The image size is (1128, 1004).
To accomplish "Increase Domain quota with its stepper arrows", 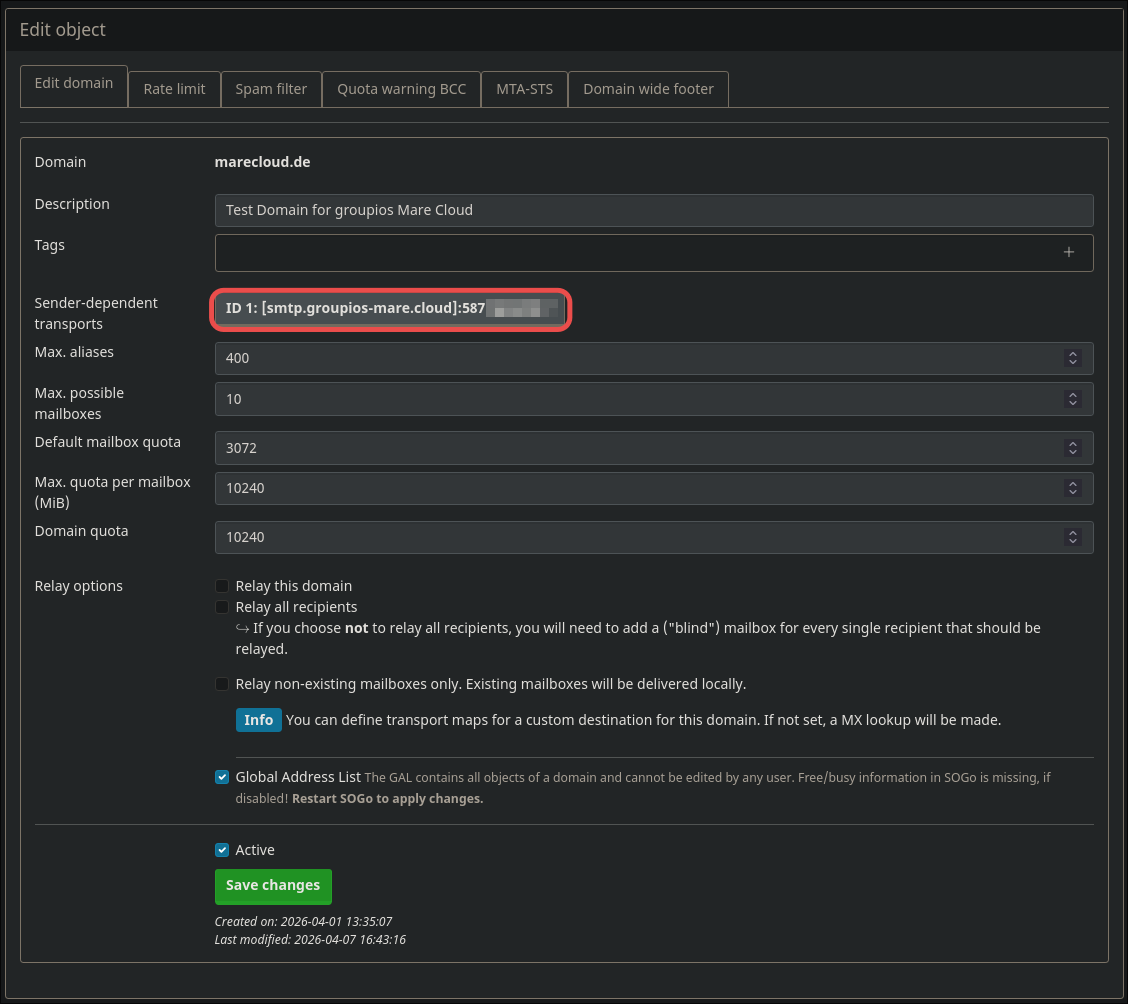I will click(x=1073, y=533).
